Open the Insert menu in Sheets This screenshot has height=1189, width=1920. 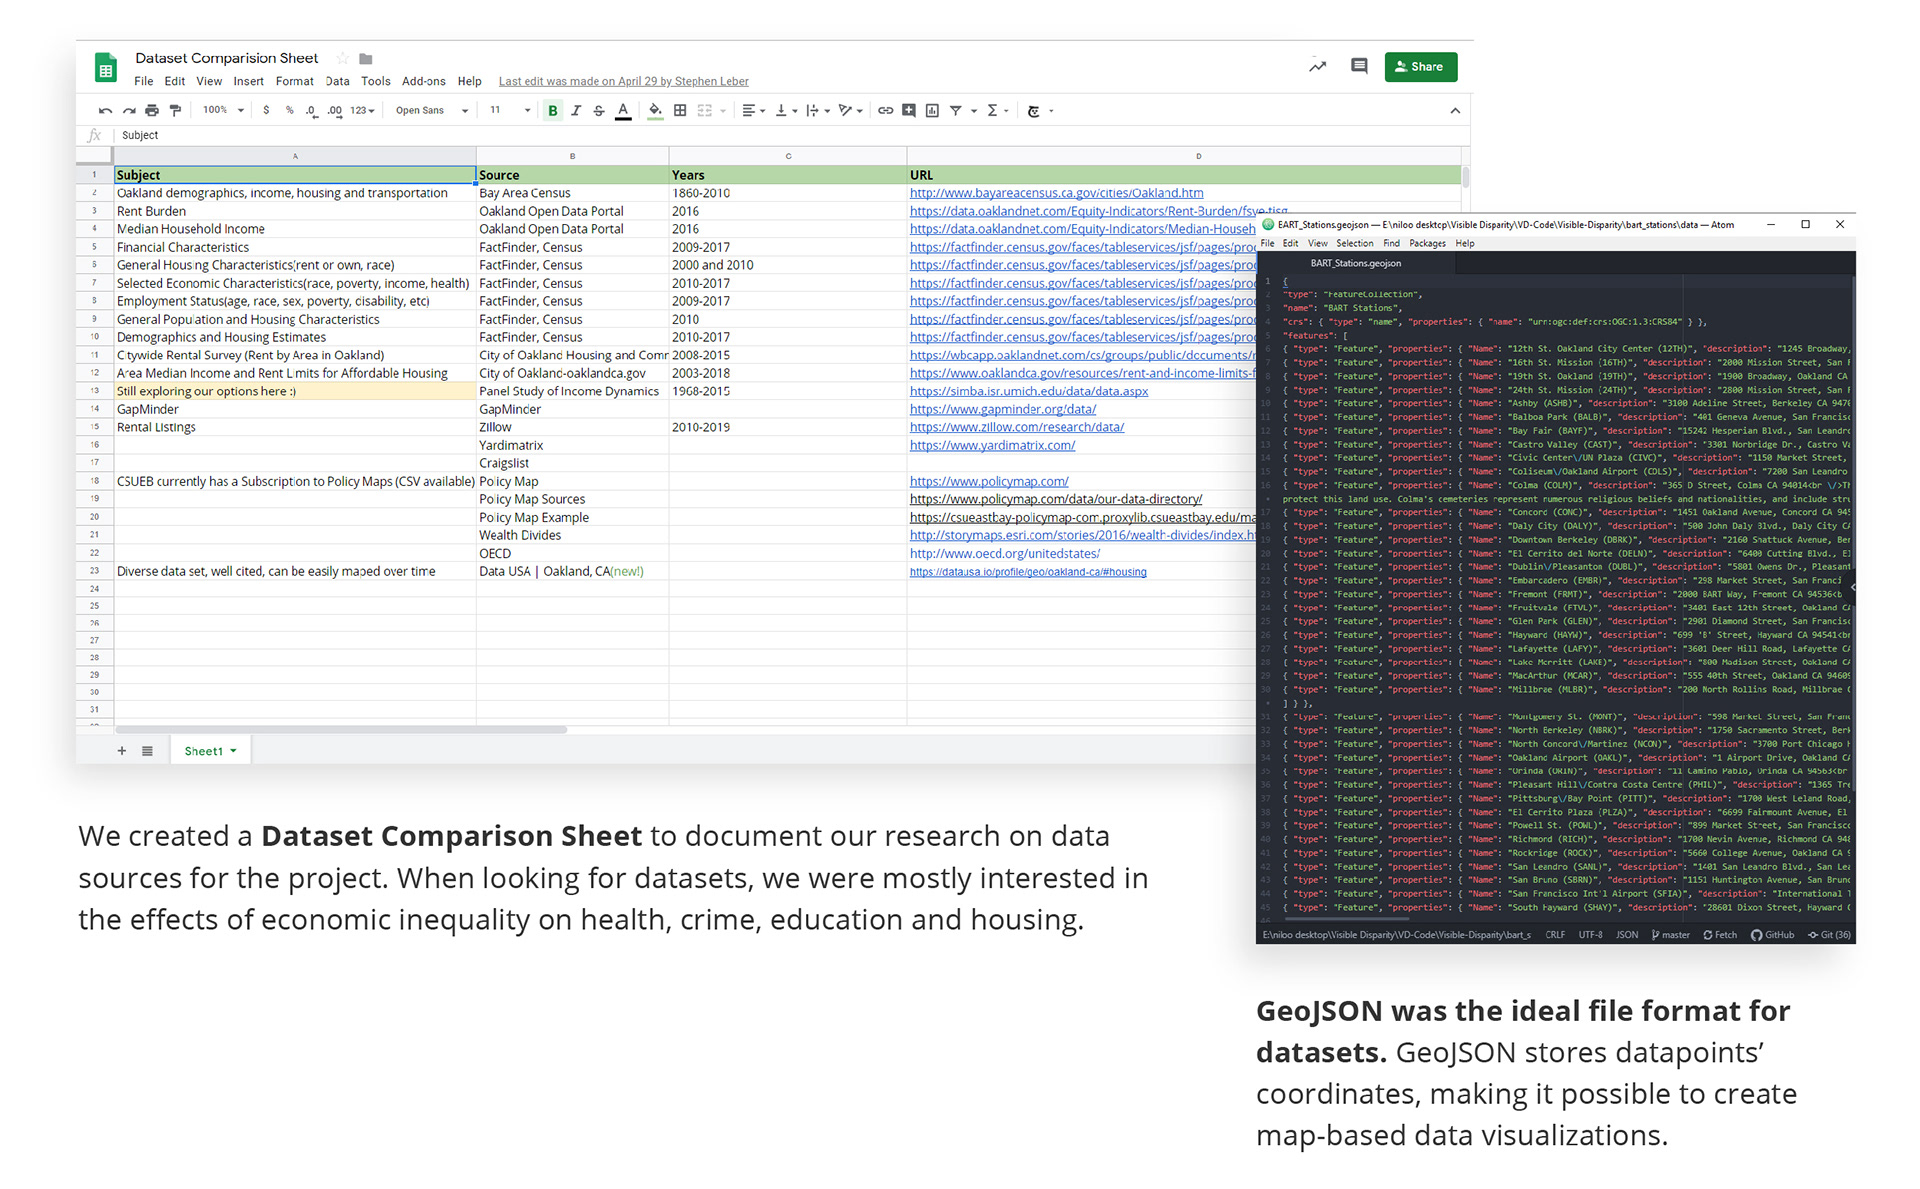pos(249,82)
